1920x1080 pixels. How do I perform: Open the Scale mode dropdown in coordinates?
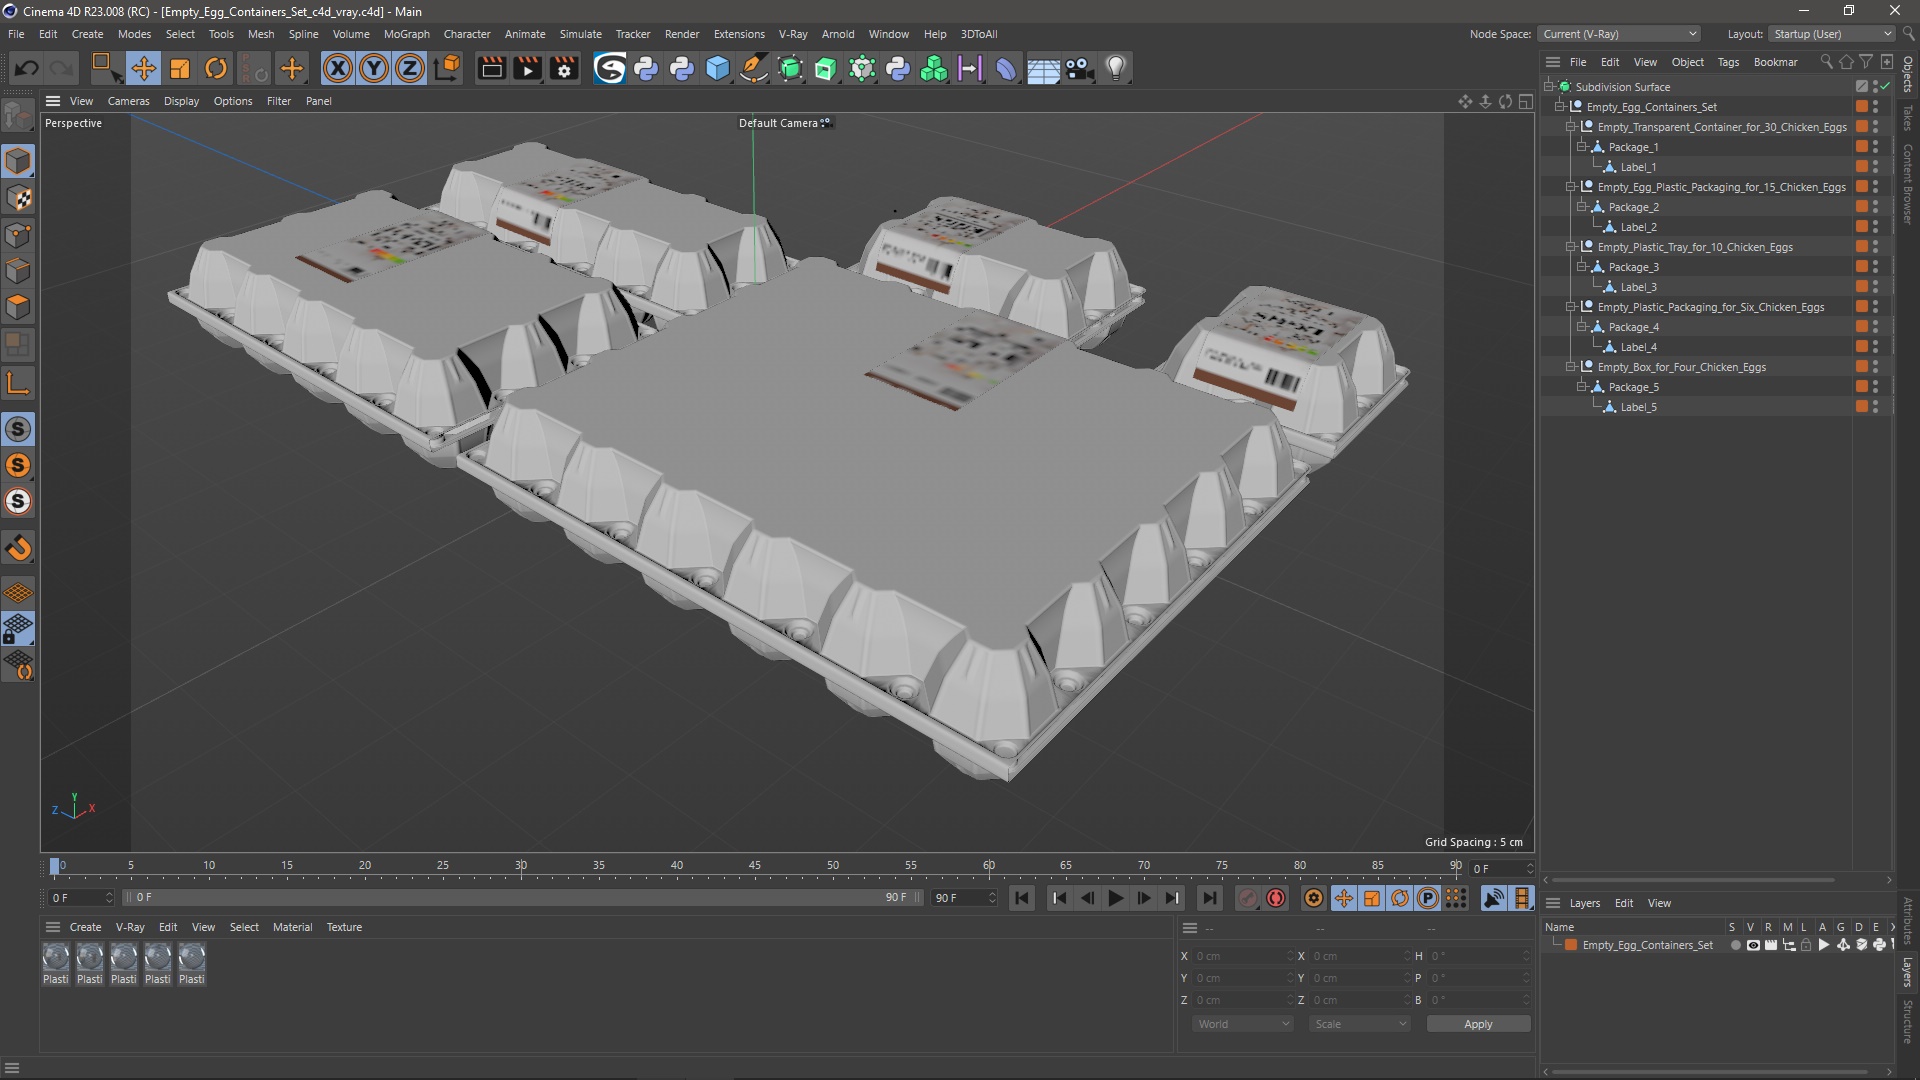pyautogui.click(x=1360, y=1024)
